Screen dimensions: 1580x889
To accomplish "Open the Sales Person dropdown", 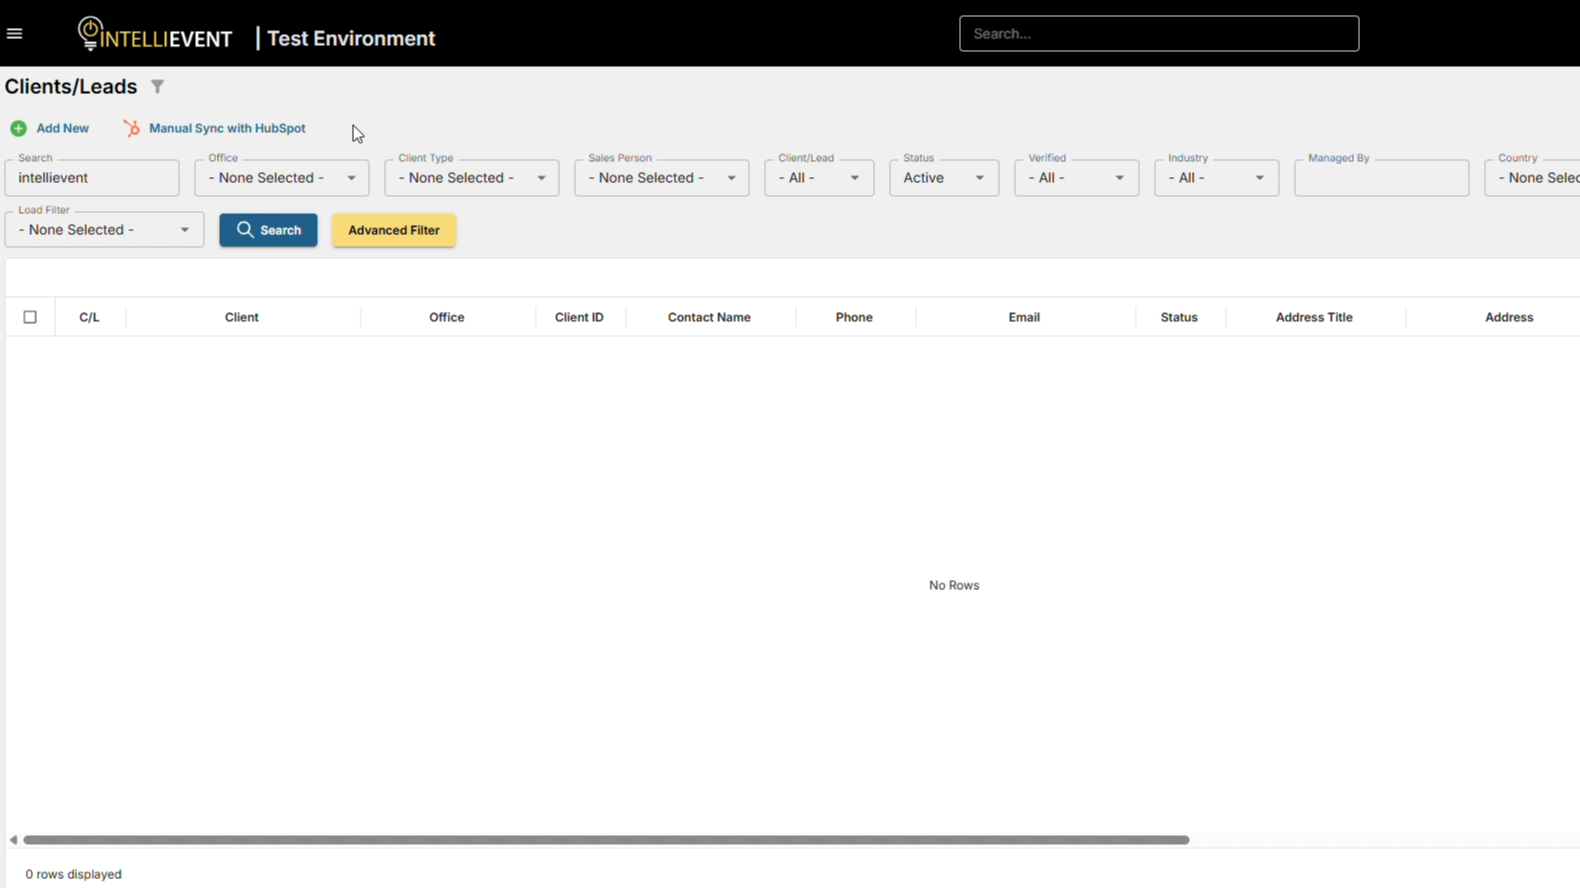I will coord(662,178).
